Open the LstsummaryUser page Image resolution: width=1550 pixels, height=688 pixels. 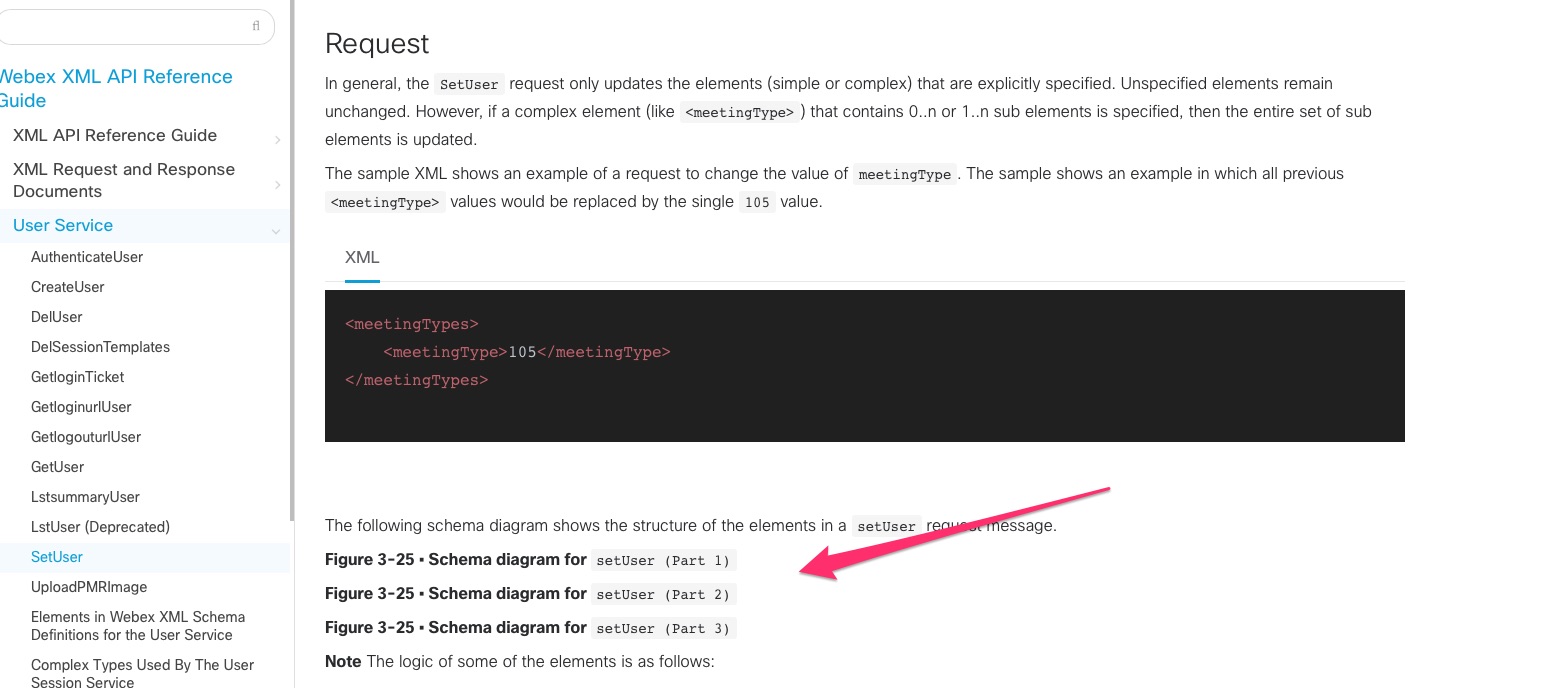coord(85,497)
